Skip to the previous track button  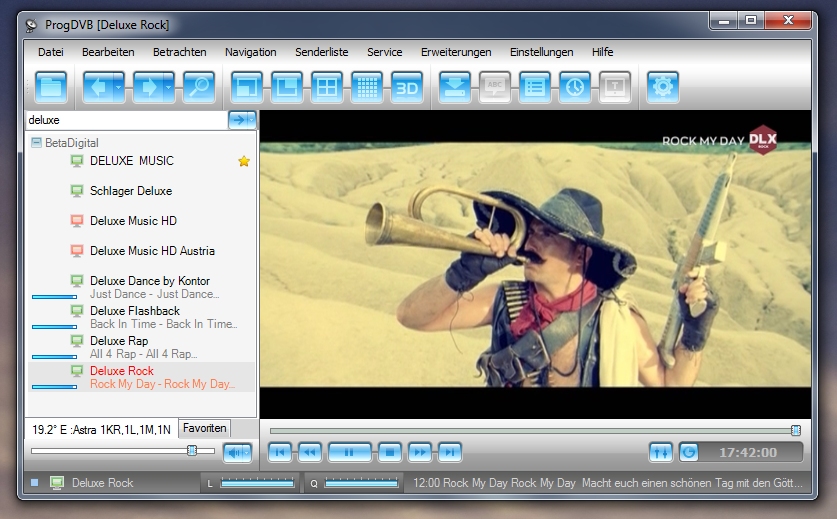[x=280, y=453]
